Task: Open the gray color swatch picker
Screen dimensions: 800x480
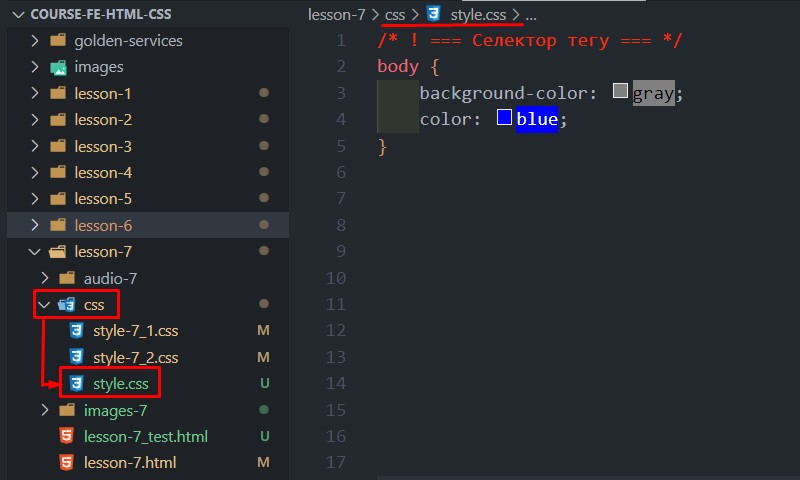Action: pos(620,91)
